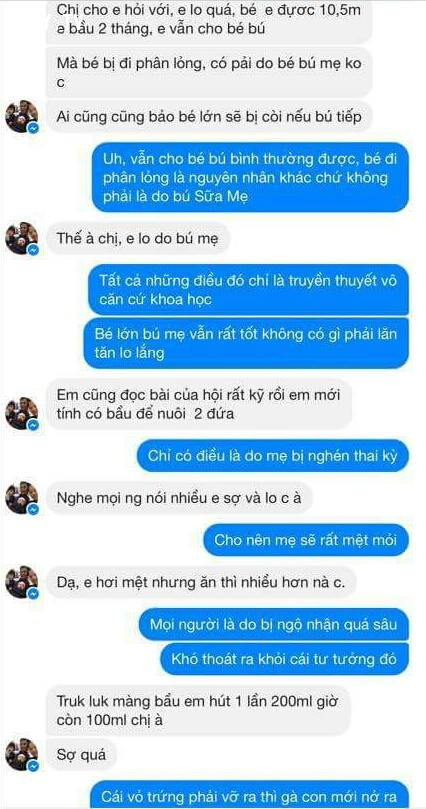Select top message "Chị cho e hỏi với"

pos(209,22)
